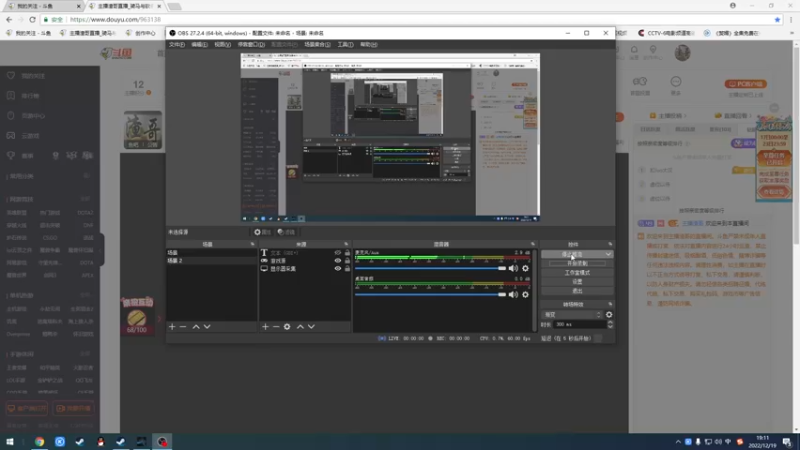The height and width of the screenshot is (450, 800).
Task: Set 麦克风/Aux volume slider
Action: click(430, 268)
